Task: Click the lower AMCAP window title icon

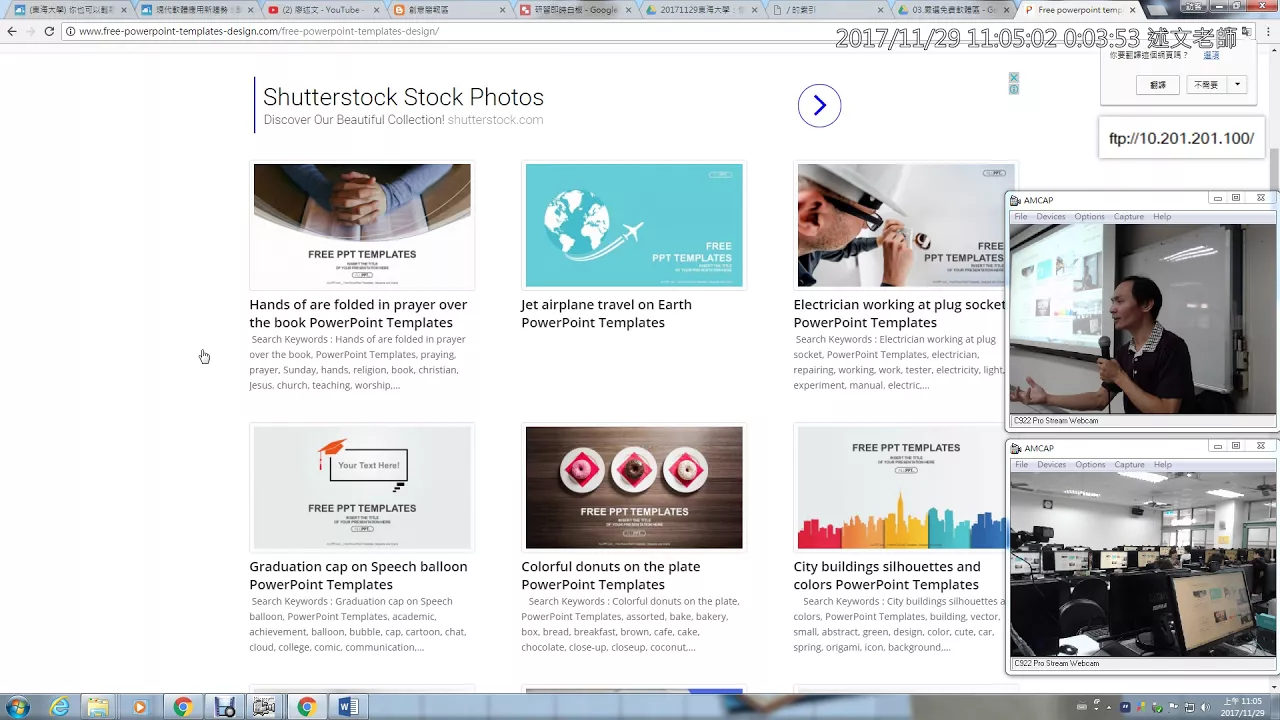Action: point(1016,448)
